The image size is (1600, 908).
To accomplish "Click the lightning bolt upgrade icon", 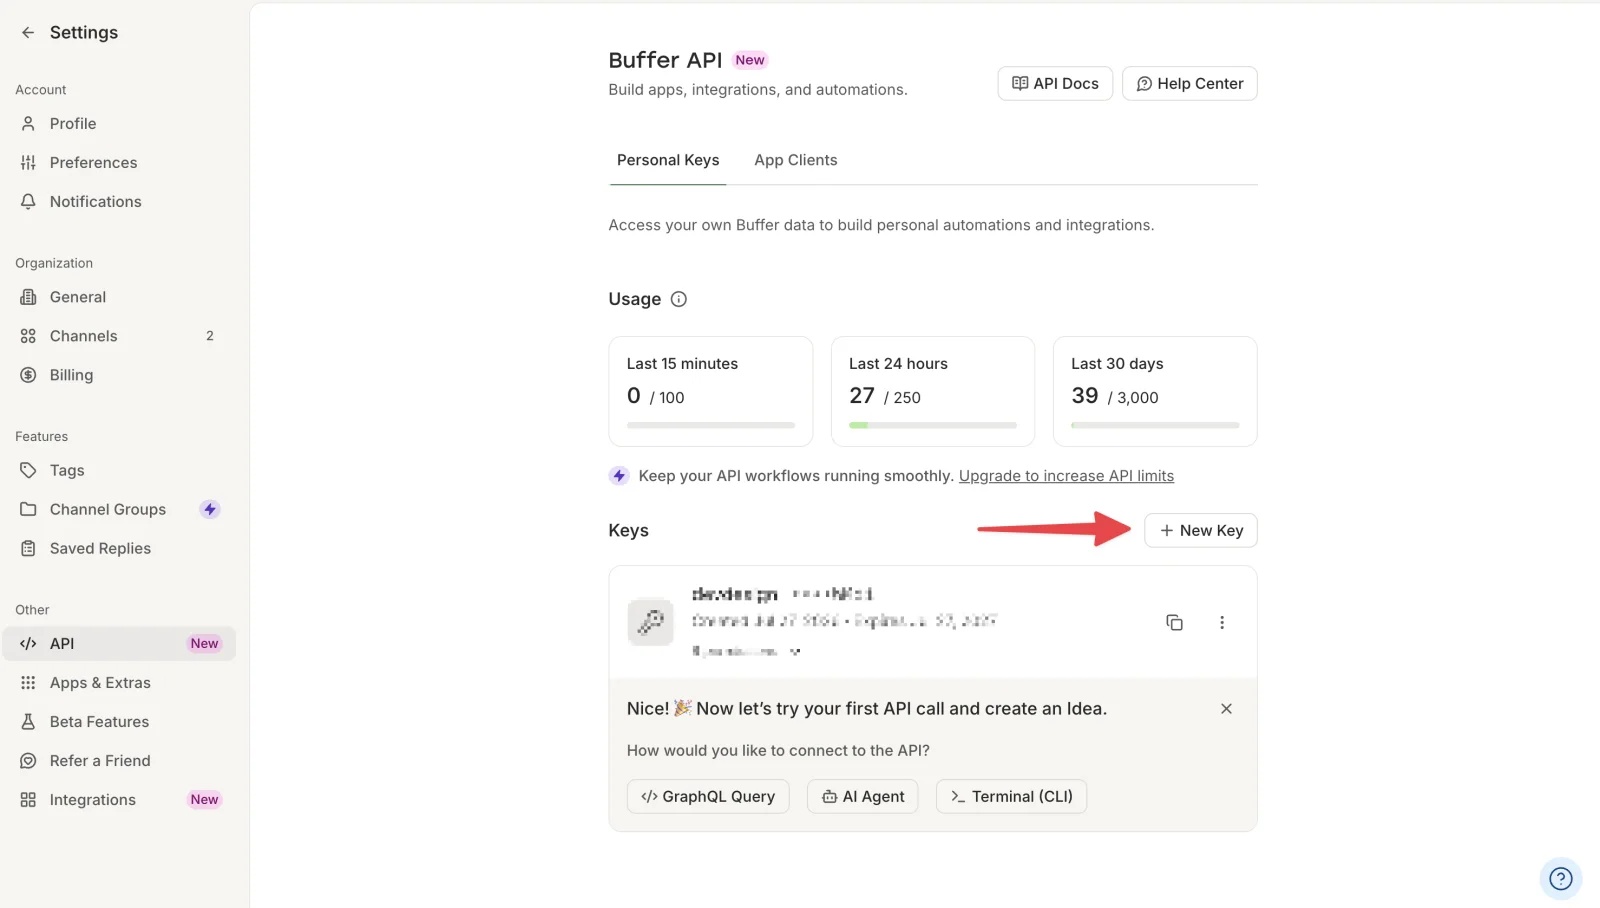I will tap(619, 476).
